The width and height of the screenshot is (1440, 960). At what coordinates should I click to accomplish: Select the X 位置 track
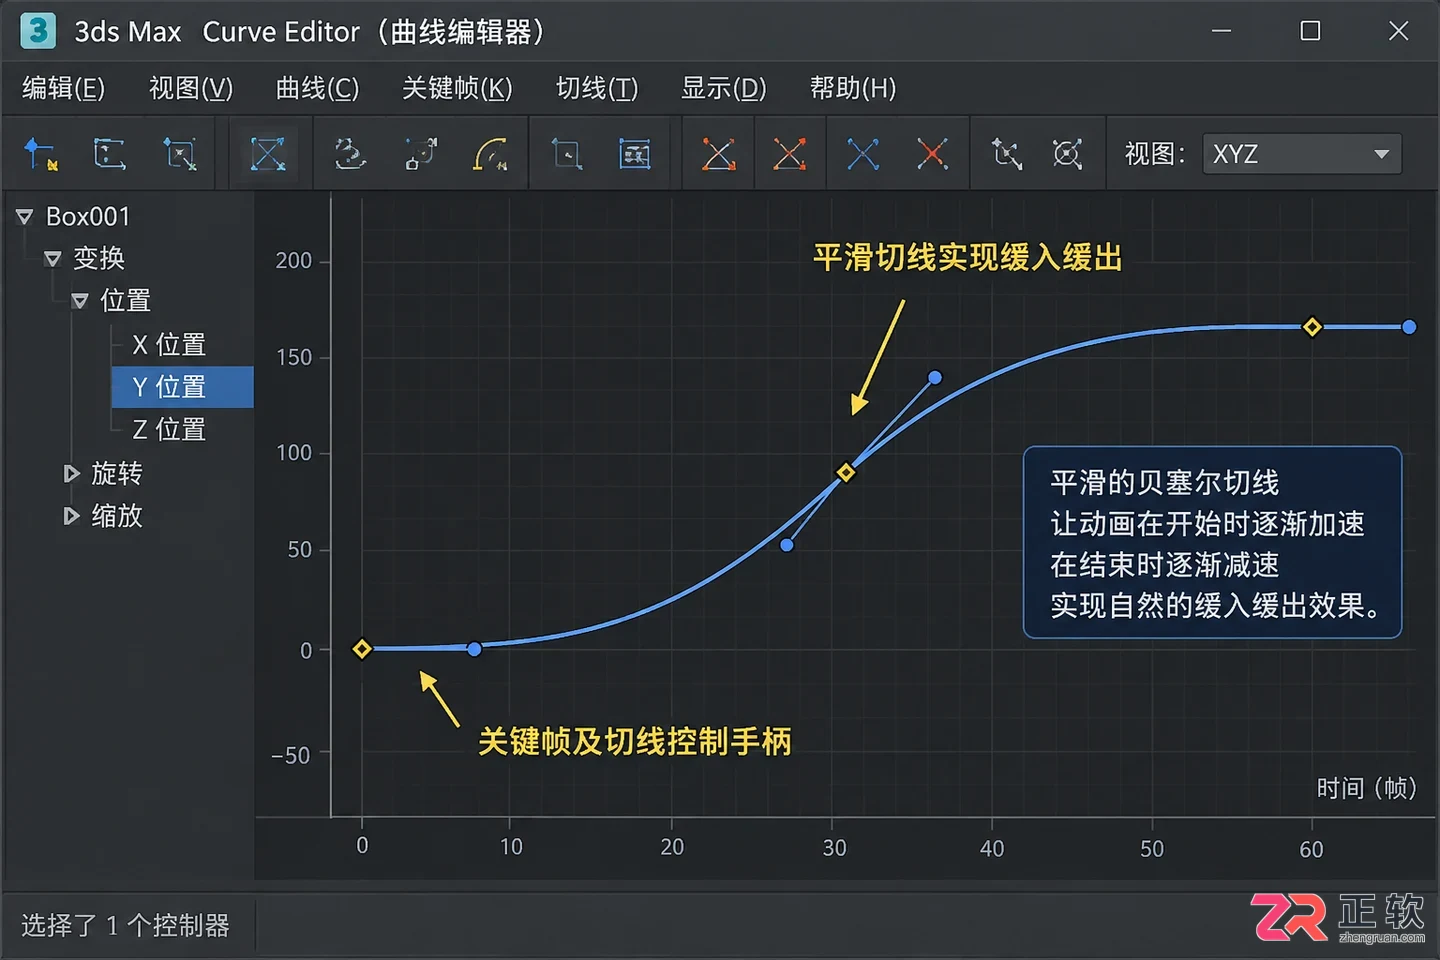click(x=169, y=344)
